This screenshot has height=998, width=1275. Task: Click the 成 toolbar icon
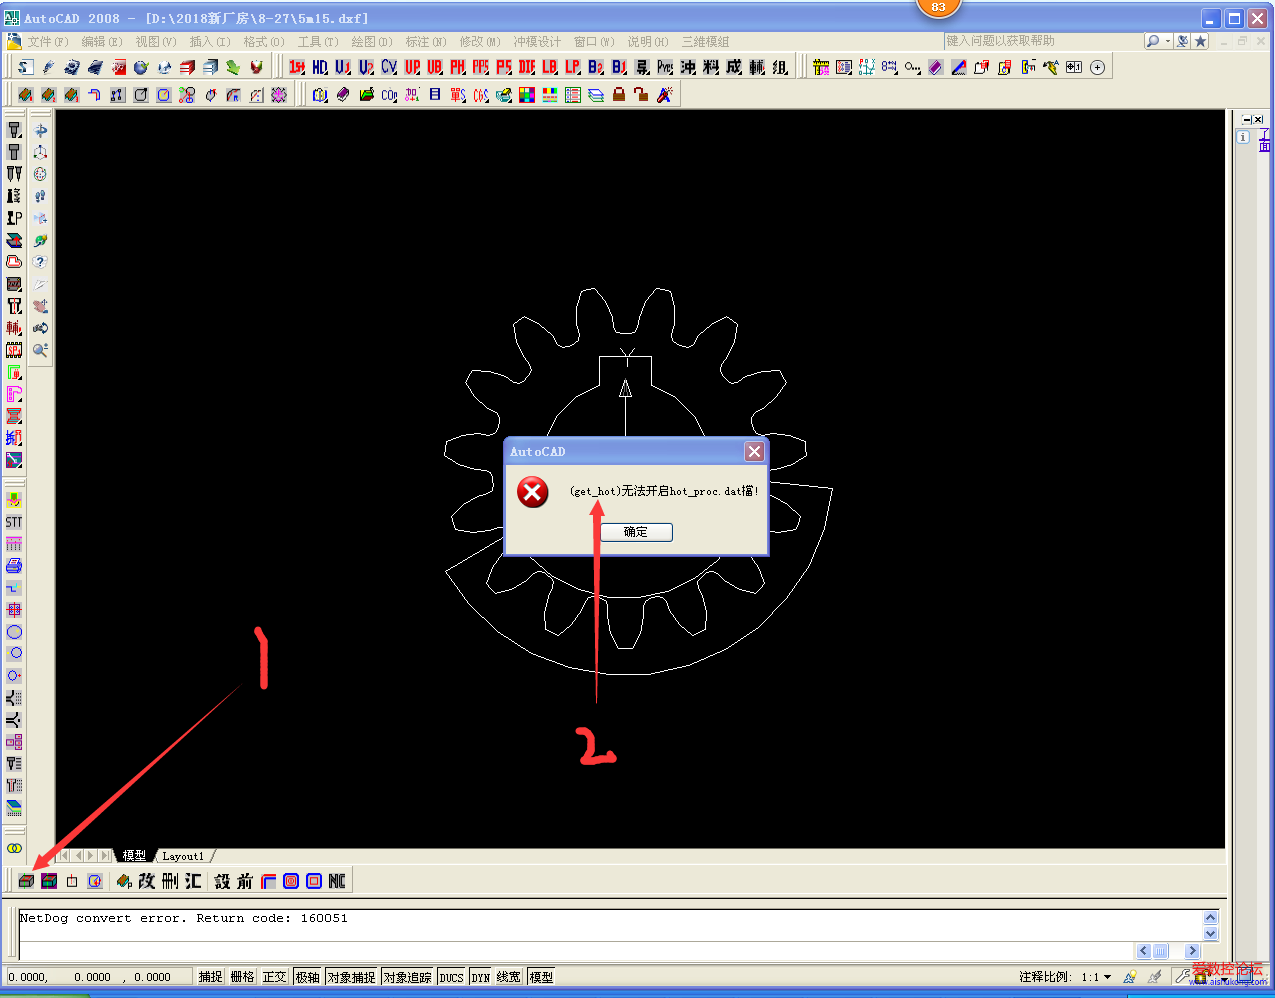pyautogui.click(x=734, y=67)
